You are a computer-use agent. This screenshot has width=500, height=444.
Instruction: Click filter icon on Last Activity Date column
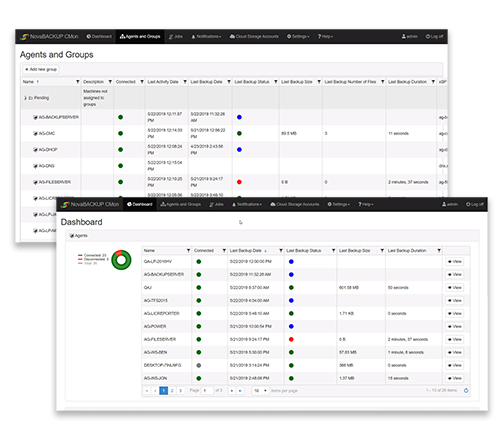pyautogui.click(x=185, y=82)
